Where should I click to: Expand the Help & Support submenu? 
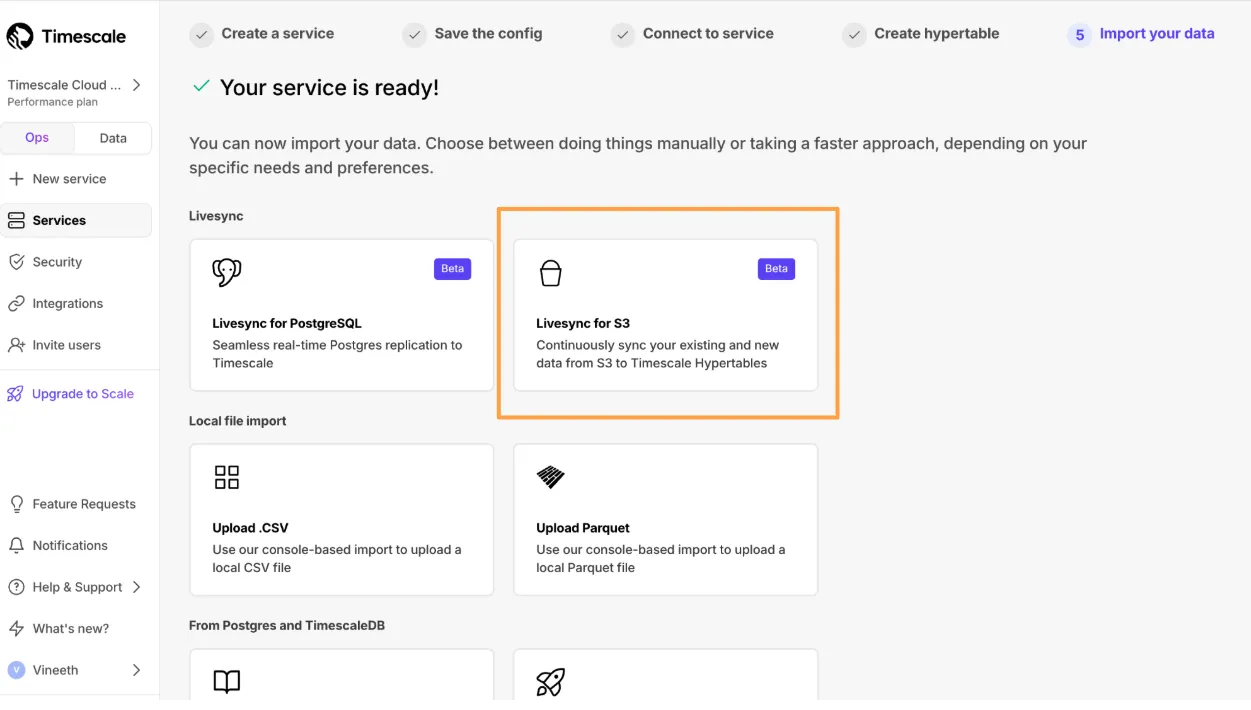tap(137, 587)
